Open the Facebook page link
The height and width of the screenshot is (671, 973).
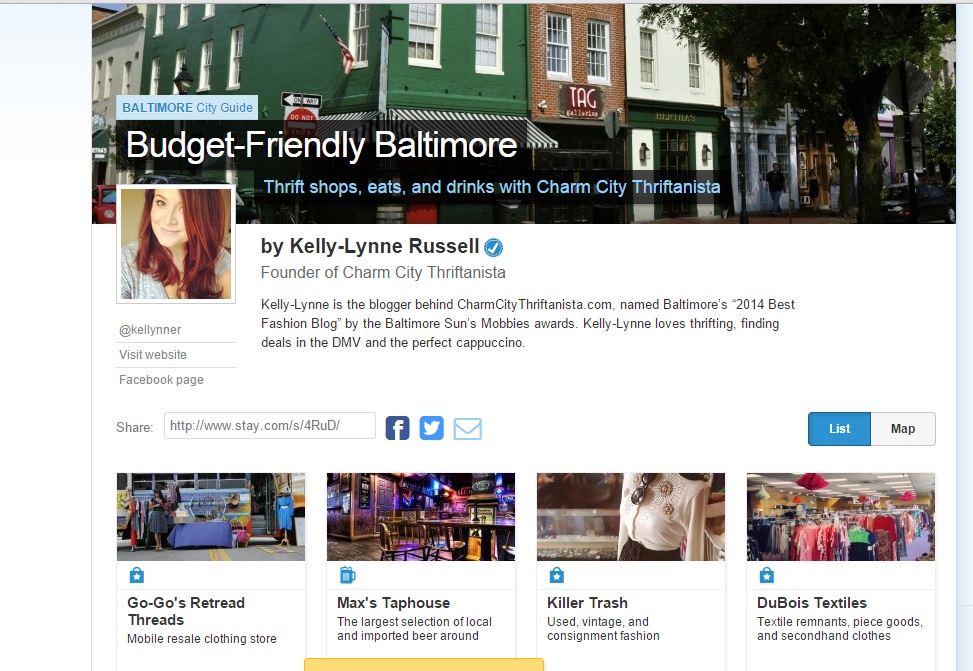tap(161, 380)
